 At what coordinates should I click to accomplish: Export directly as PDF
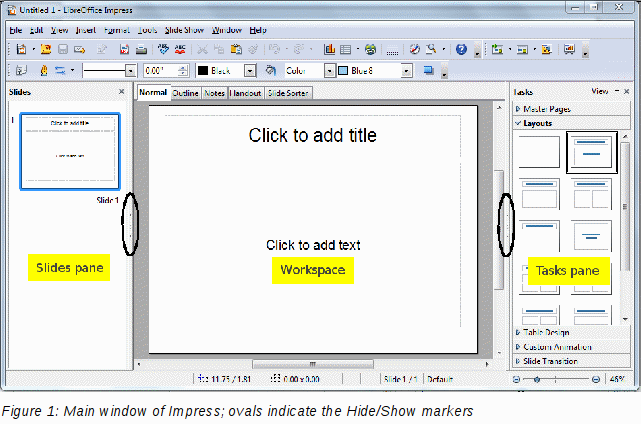124,50
